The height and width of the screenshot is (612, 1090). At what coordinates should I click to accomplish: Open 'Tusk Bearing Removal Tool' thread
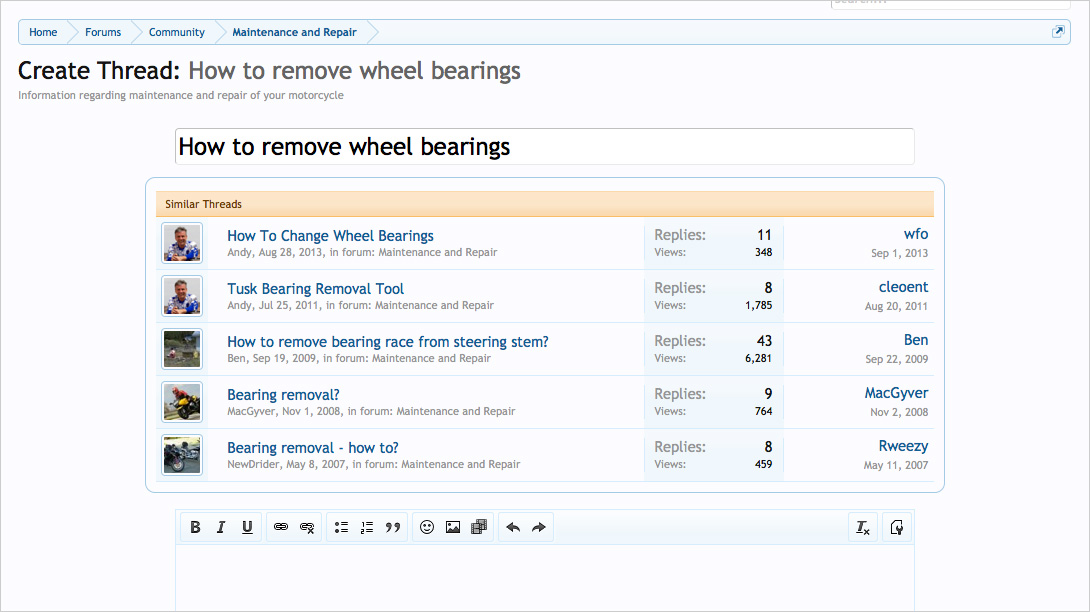pos(315,289)
